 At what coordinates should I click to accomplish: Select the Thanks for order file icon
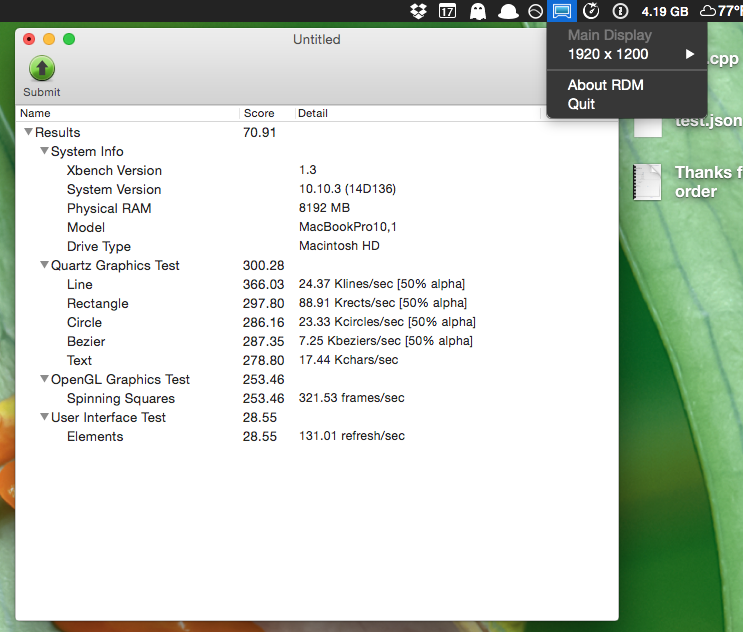647,182
